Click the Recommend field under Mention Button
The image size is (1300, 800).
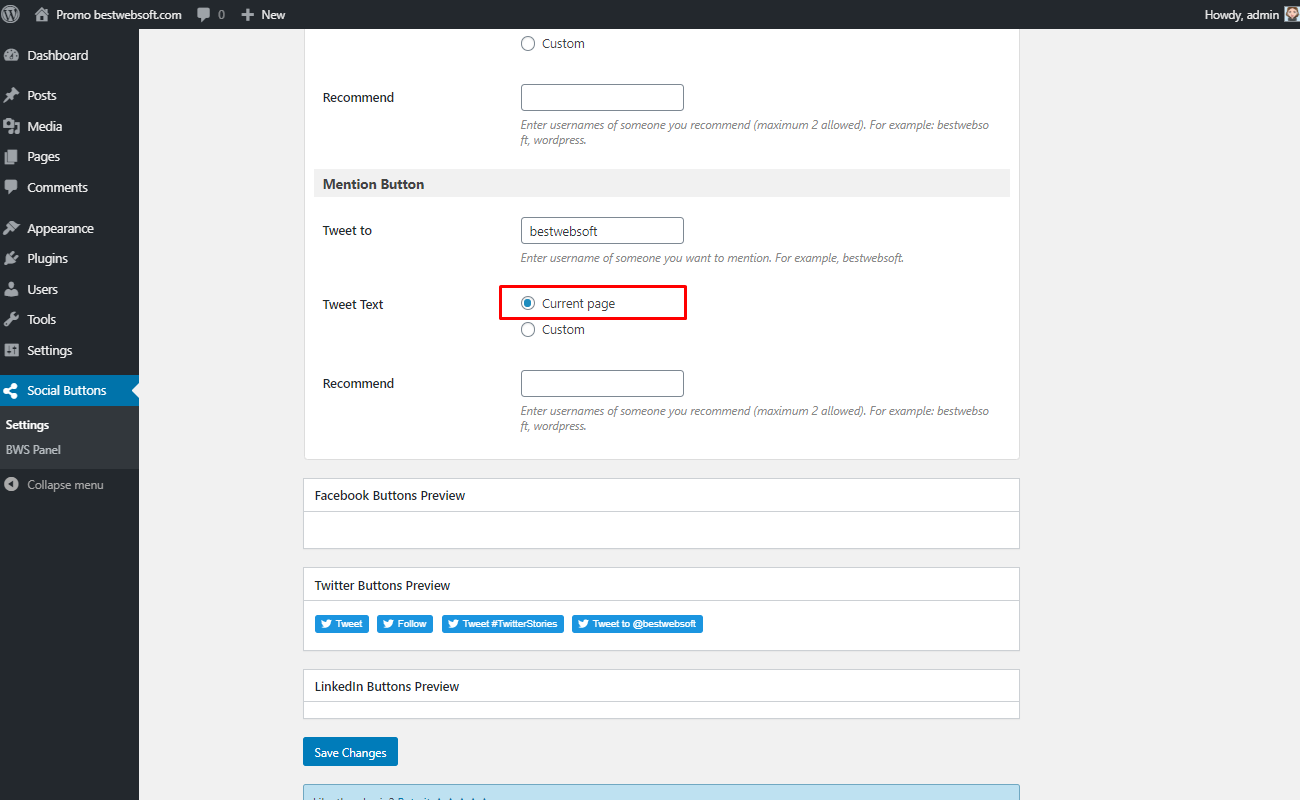(602, 383)
